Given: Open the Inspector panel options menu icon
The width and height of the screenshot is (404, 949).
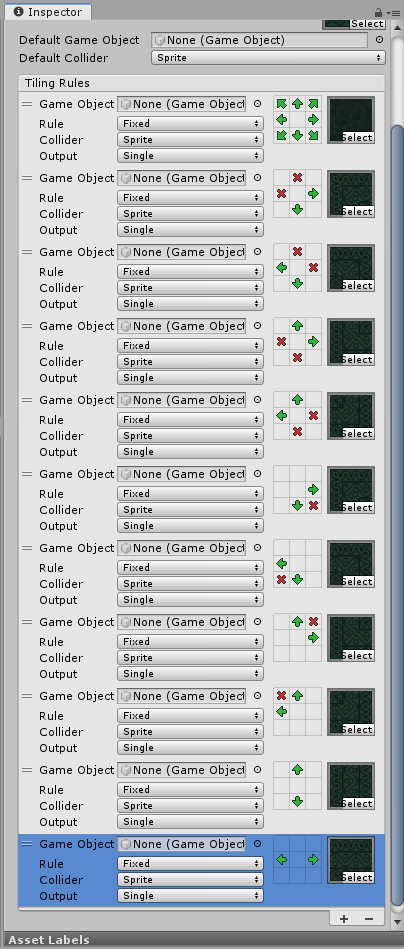Looking at the screenshot, I should point(392,12).
